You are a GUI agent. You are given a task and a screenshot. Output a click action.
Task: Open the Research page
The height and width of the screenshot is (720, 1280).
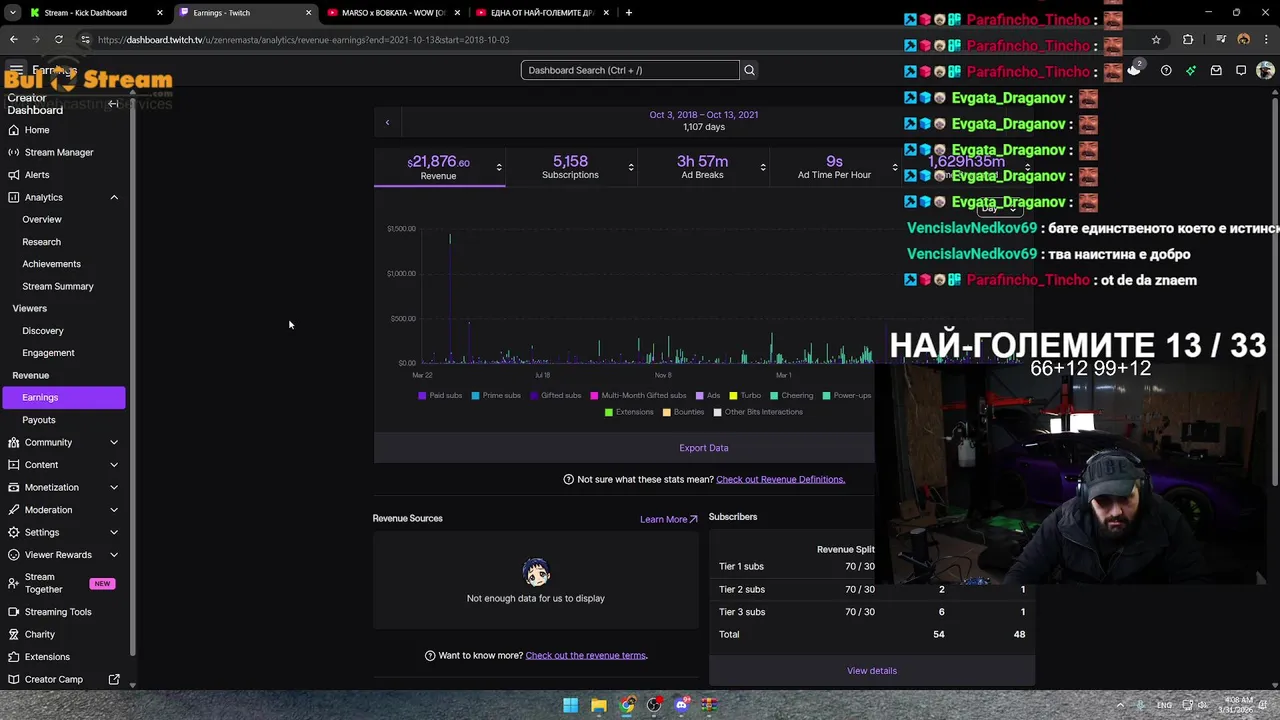pyautogui.click(x=41, y=242)
